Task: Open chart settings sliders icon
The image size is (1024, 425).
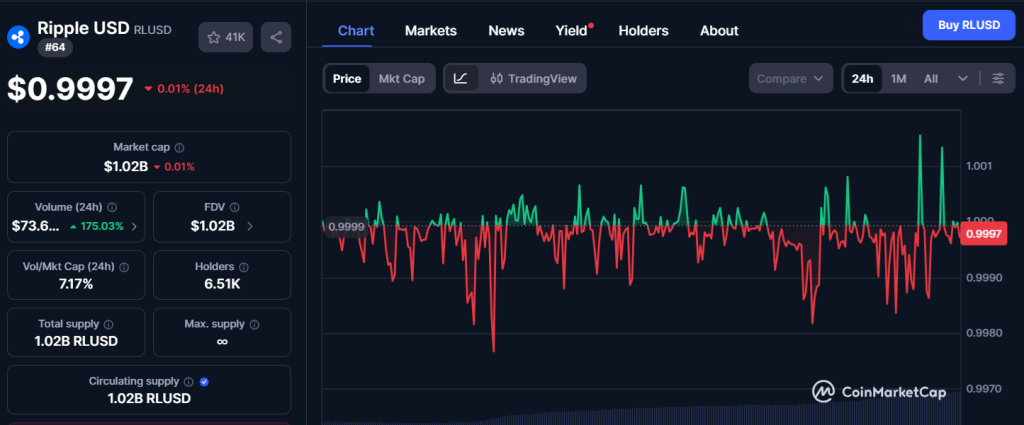Action: 998,78
